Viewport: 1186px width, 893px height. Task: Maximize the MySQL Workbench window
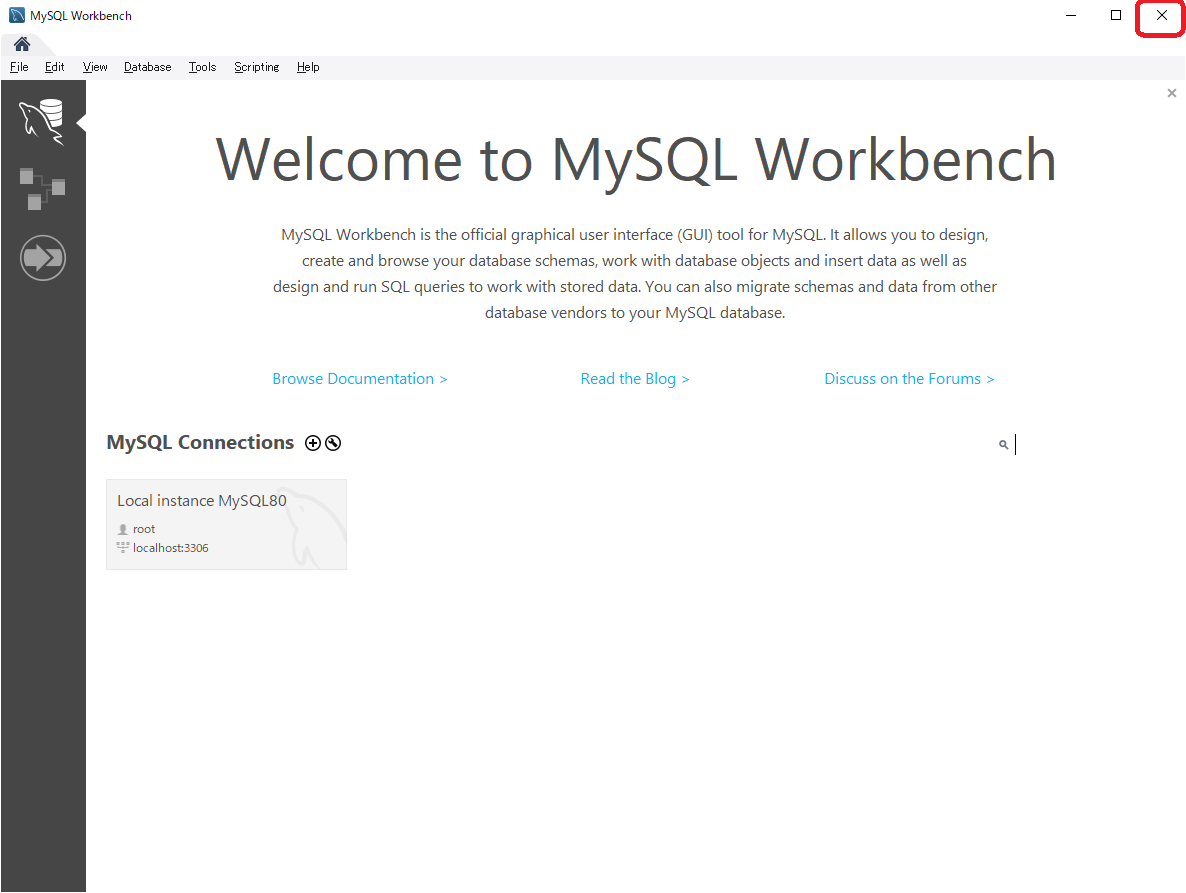(x=1116, y=15)
